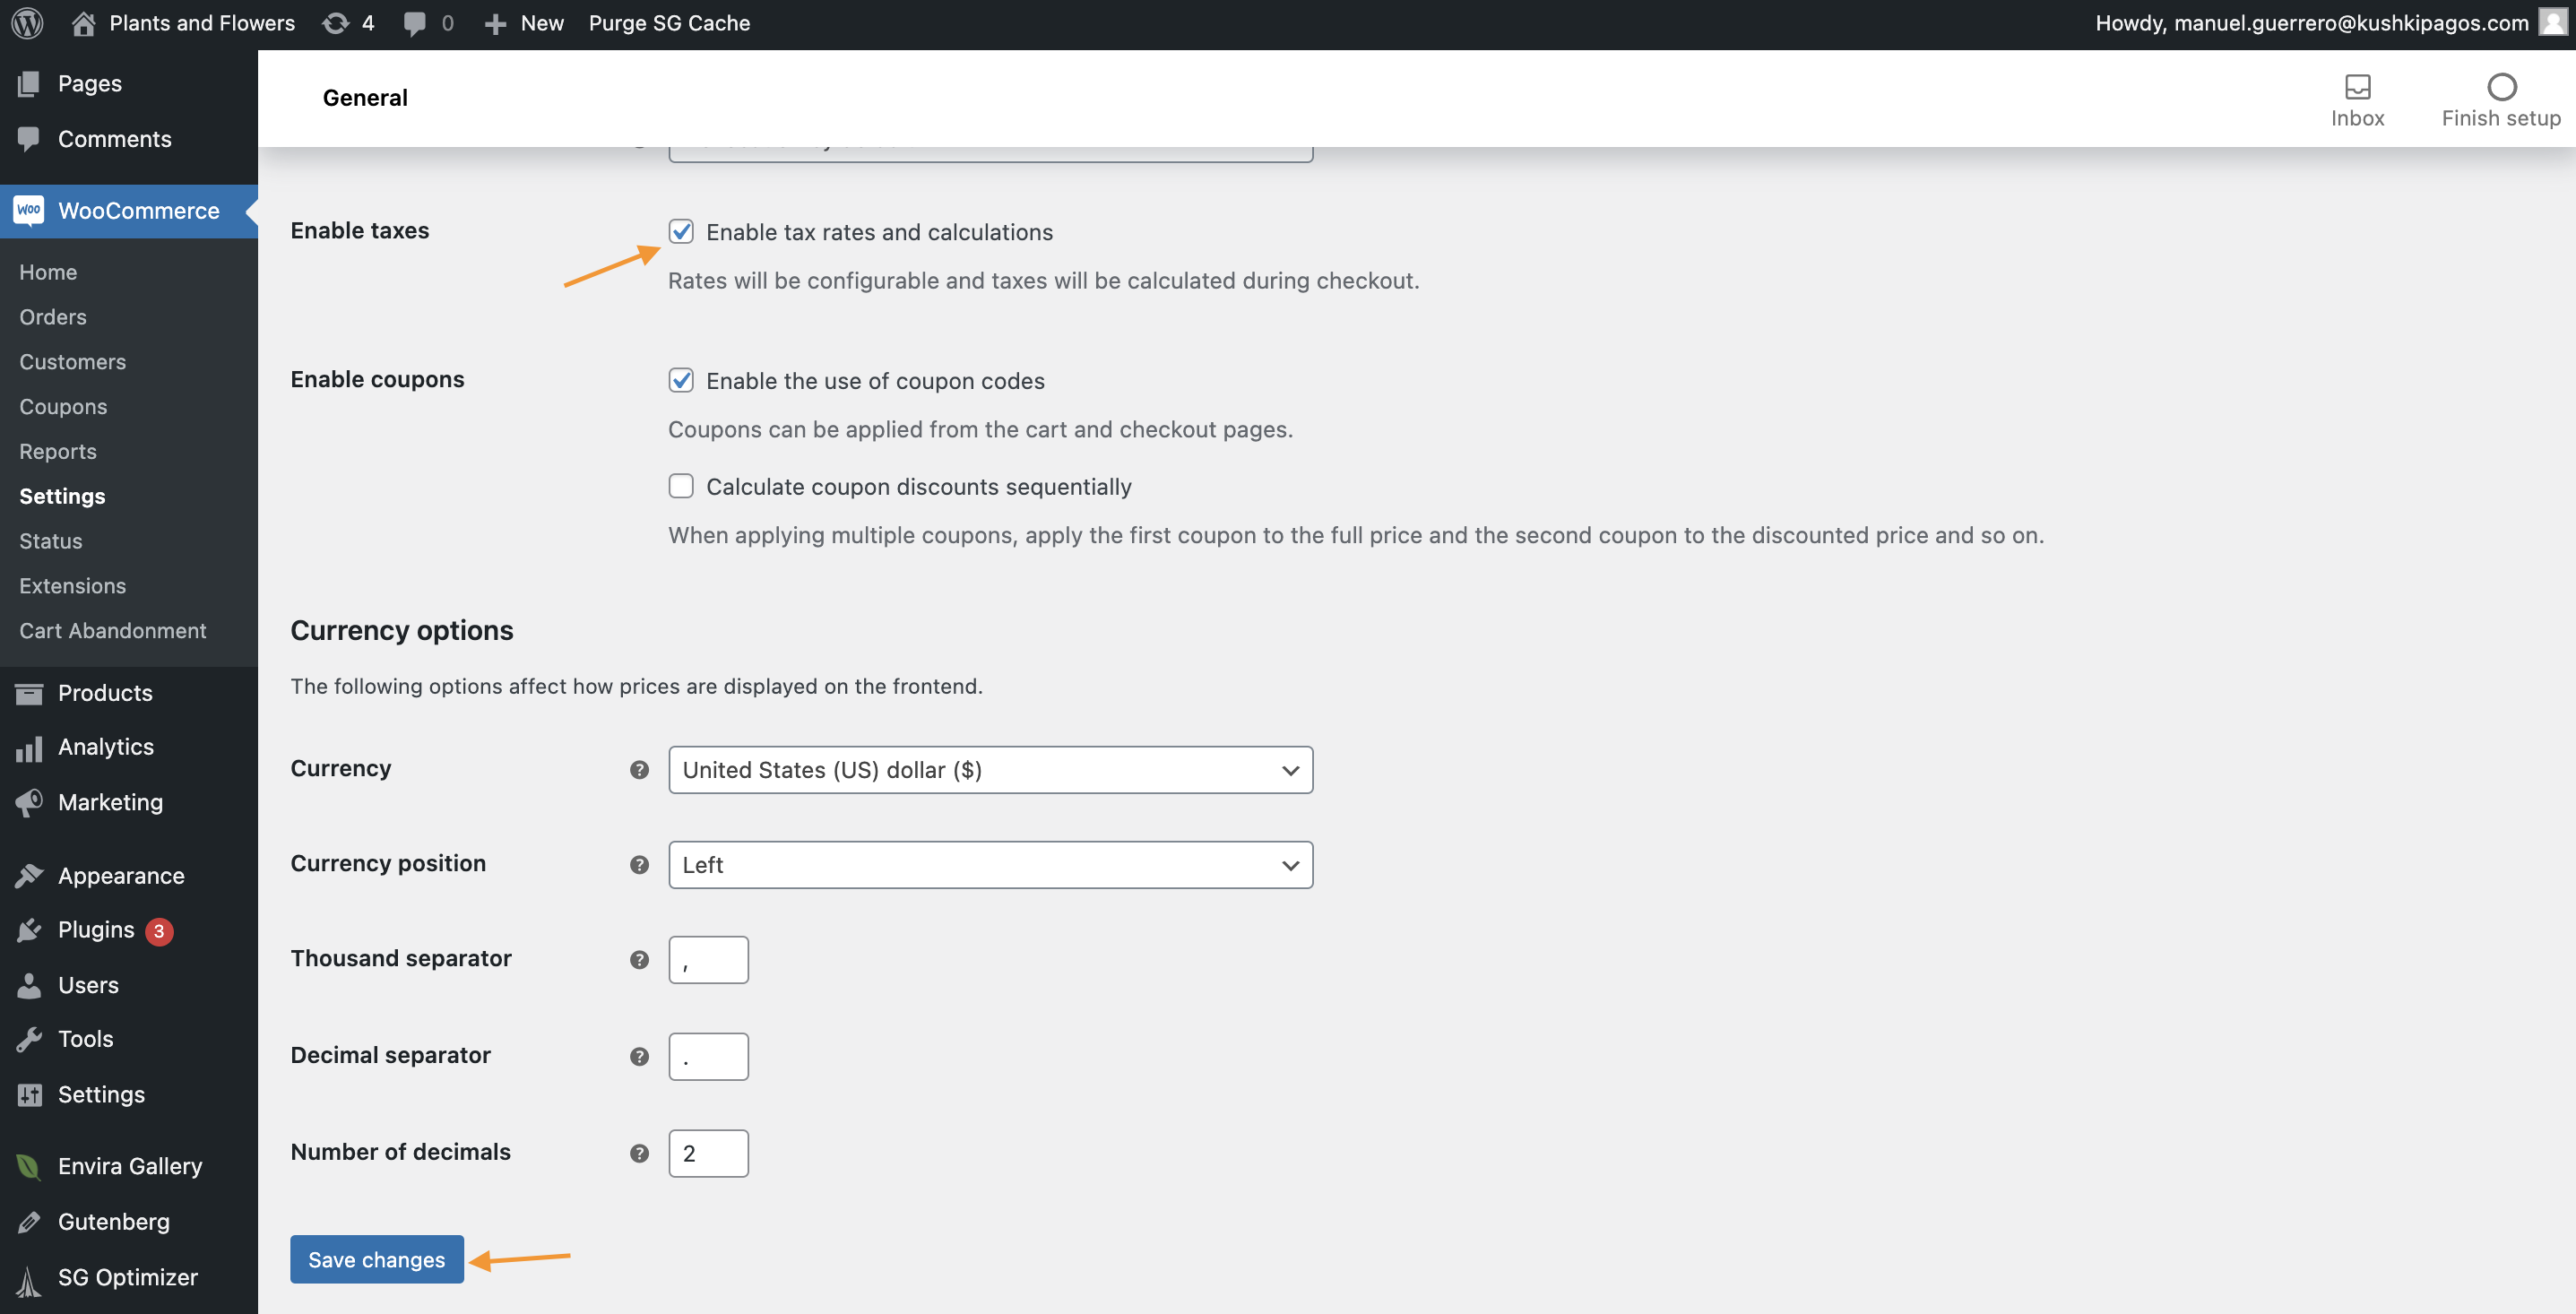This screenshot has width=2576, height=1314.
Task: Open the Products menu item
Action: coord(105,693)
